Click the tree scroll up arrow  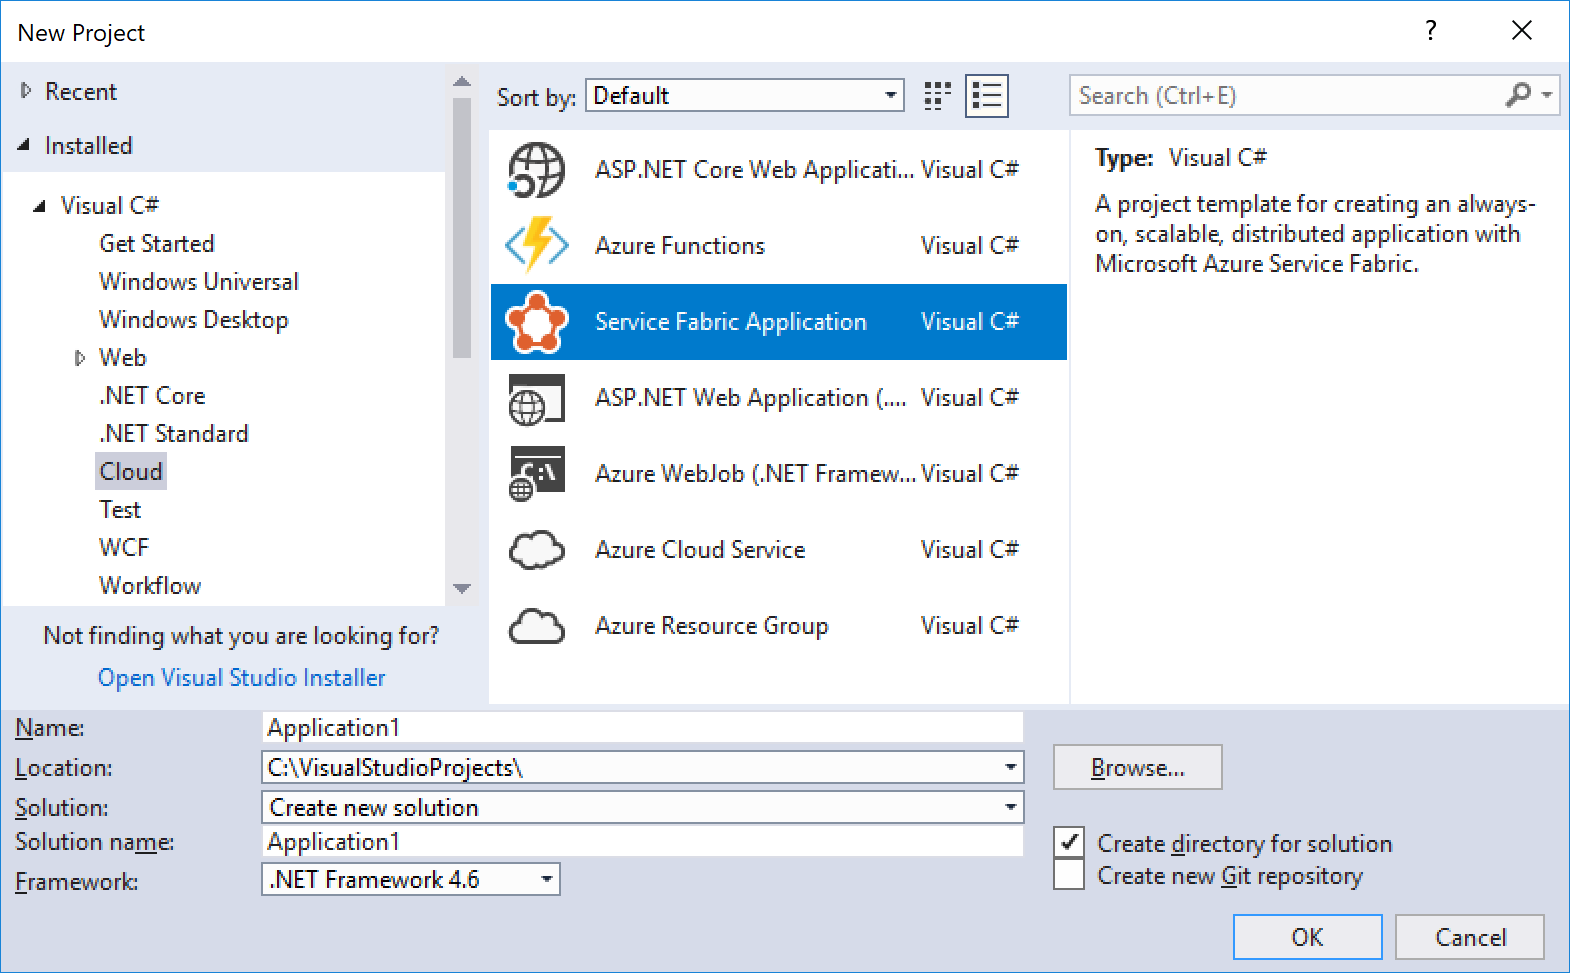point(461,82)
